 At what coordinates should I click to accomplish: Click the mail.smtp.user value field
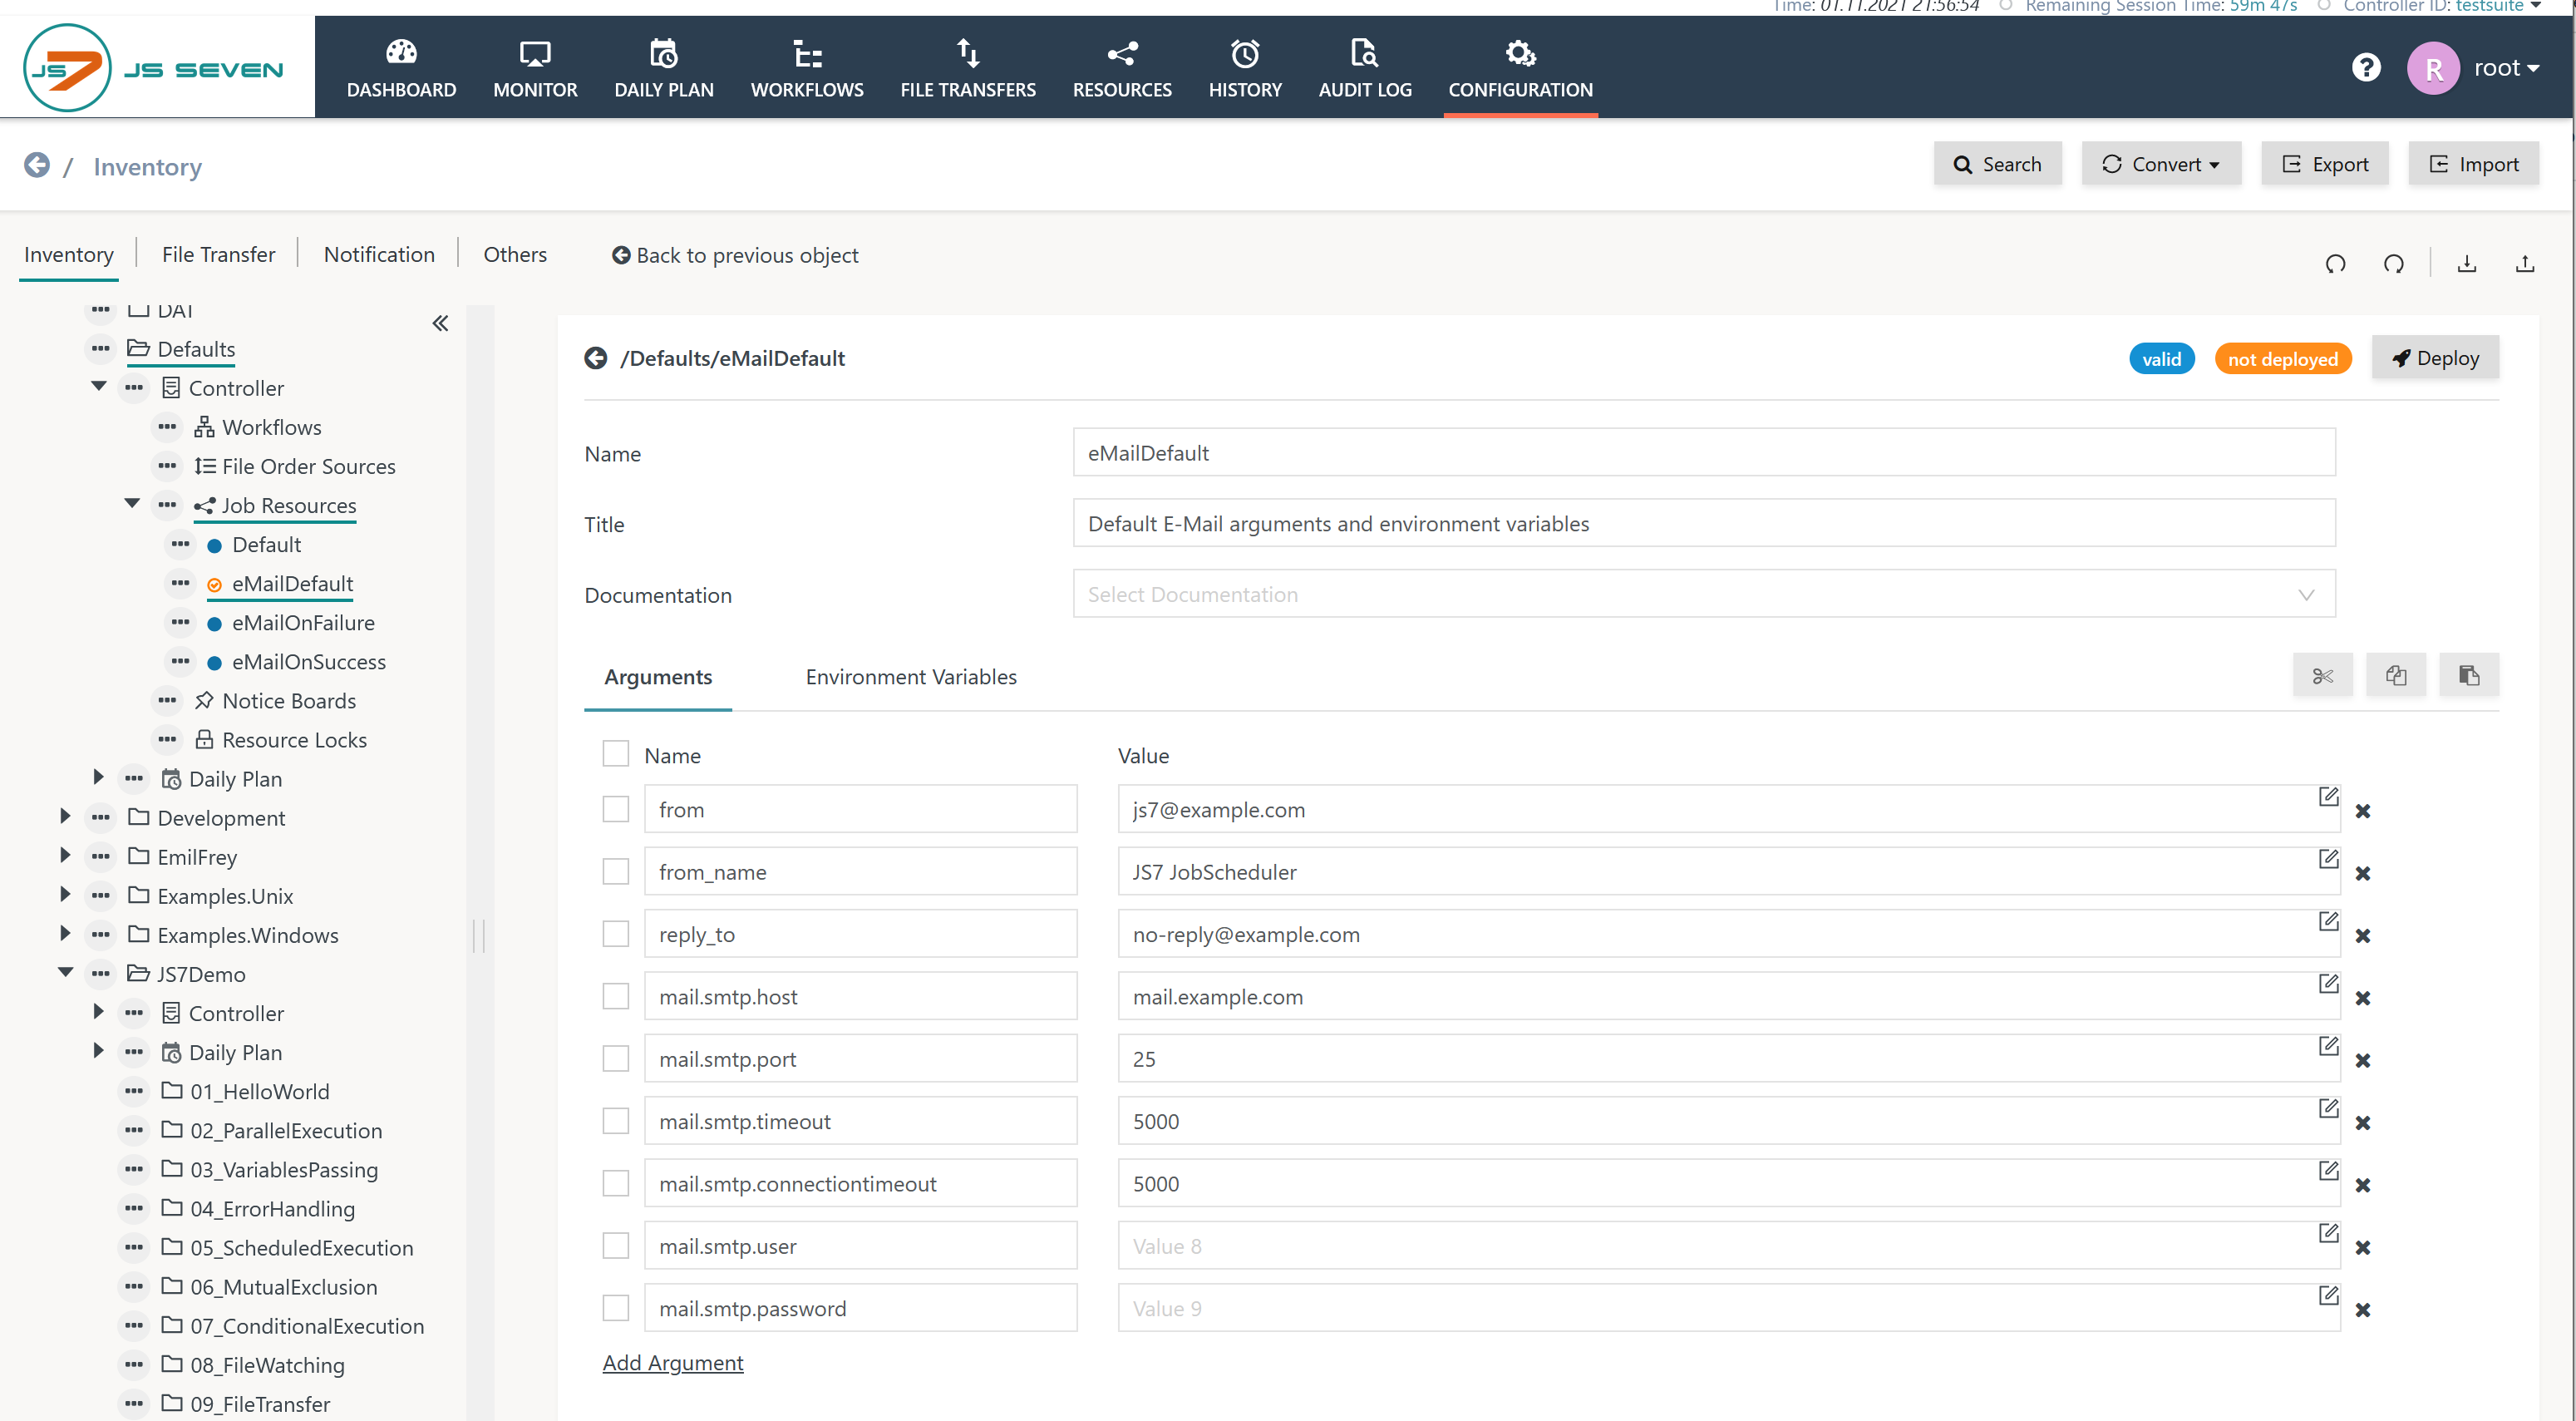(x=1728, y=1246)
